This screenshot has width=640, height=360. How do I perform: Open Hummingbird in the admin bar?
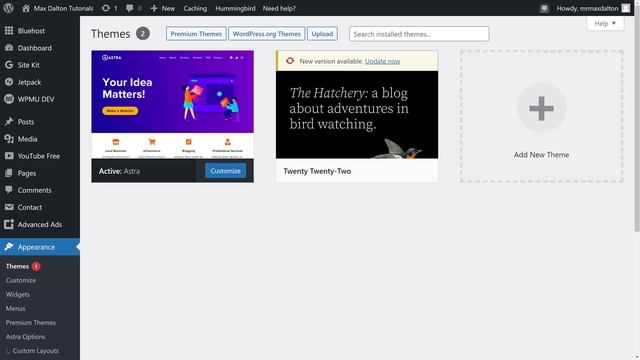235,8
